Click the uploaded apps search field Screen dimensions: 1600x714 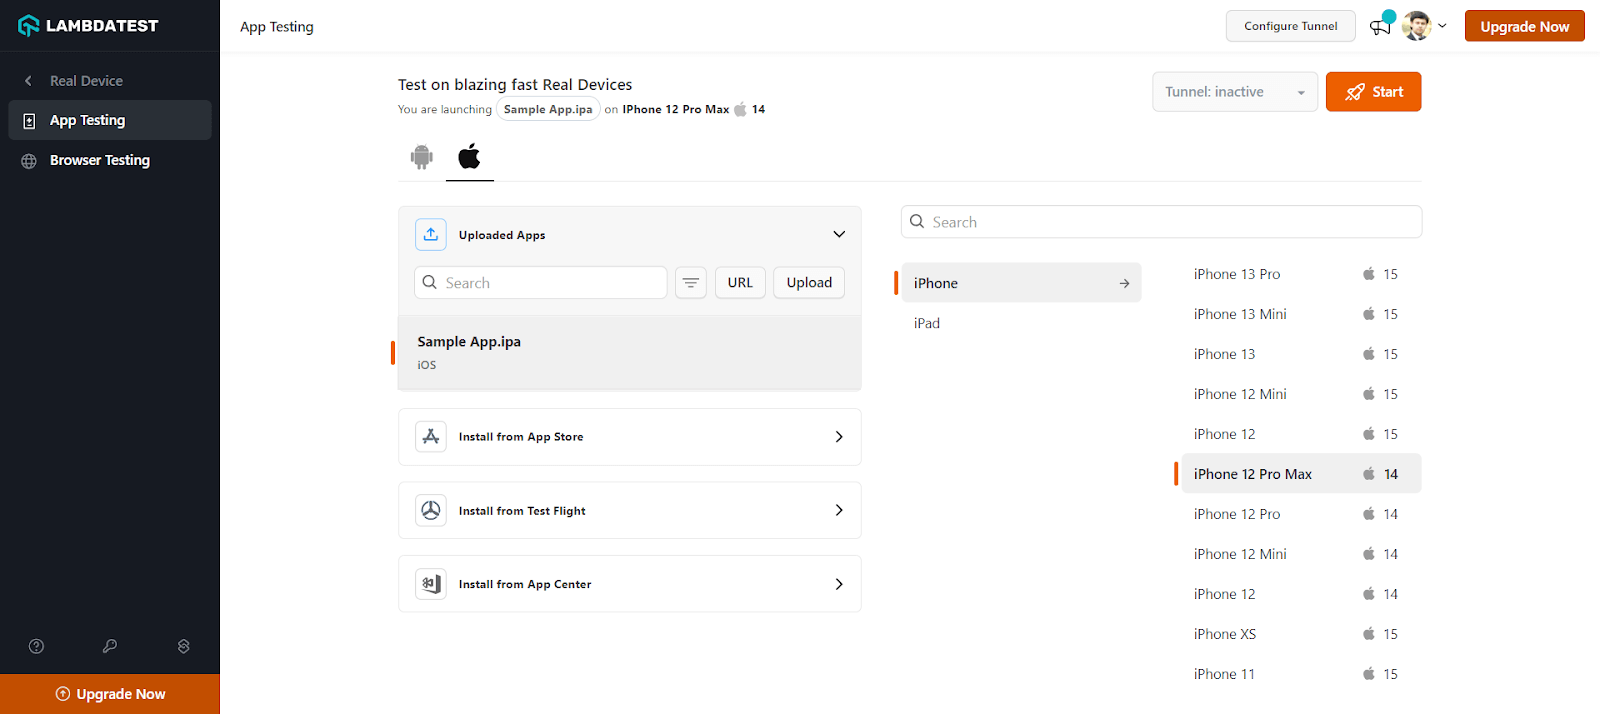point(541,283)
